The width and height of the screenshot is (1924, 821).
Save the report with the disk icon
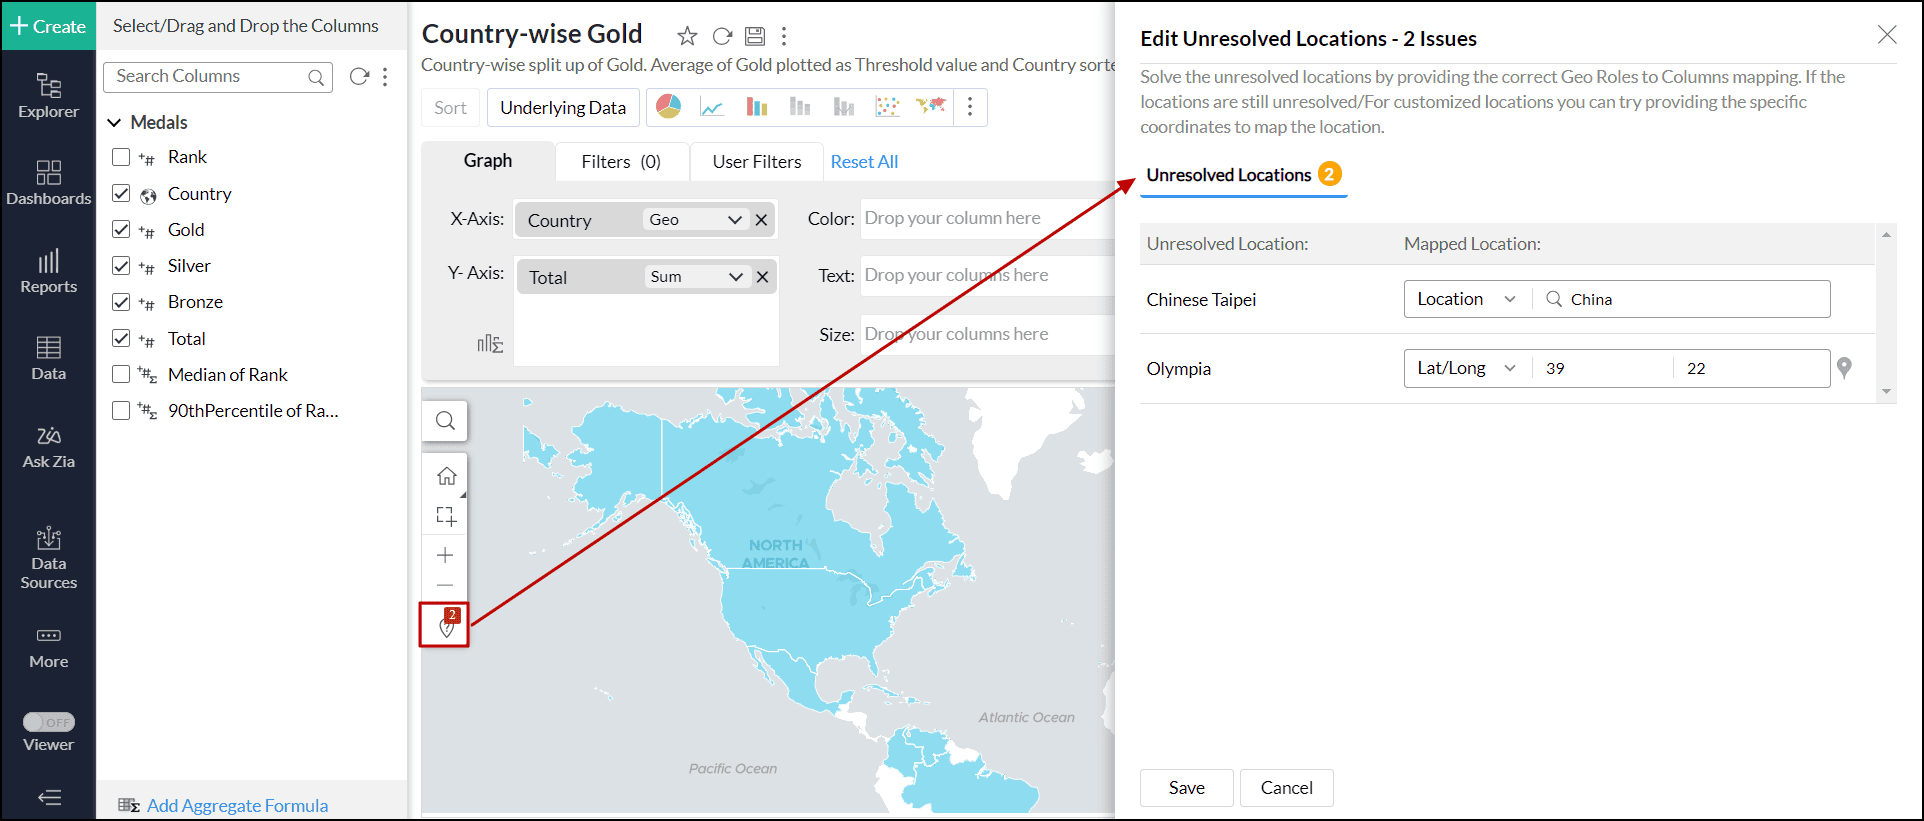coord(755,36)
